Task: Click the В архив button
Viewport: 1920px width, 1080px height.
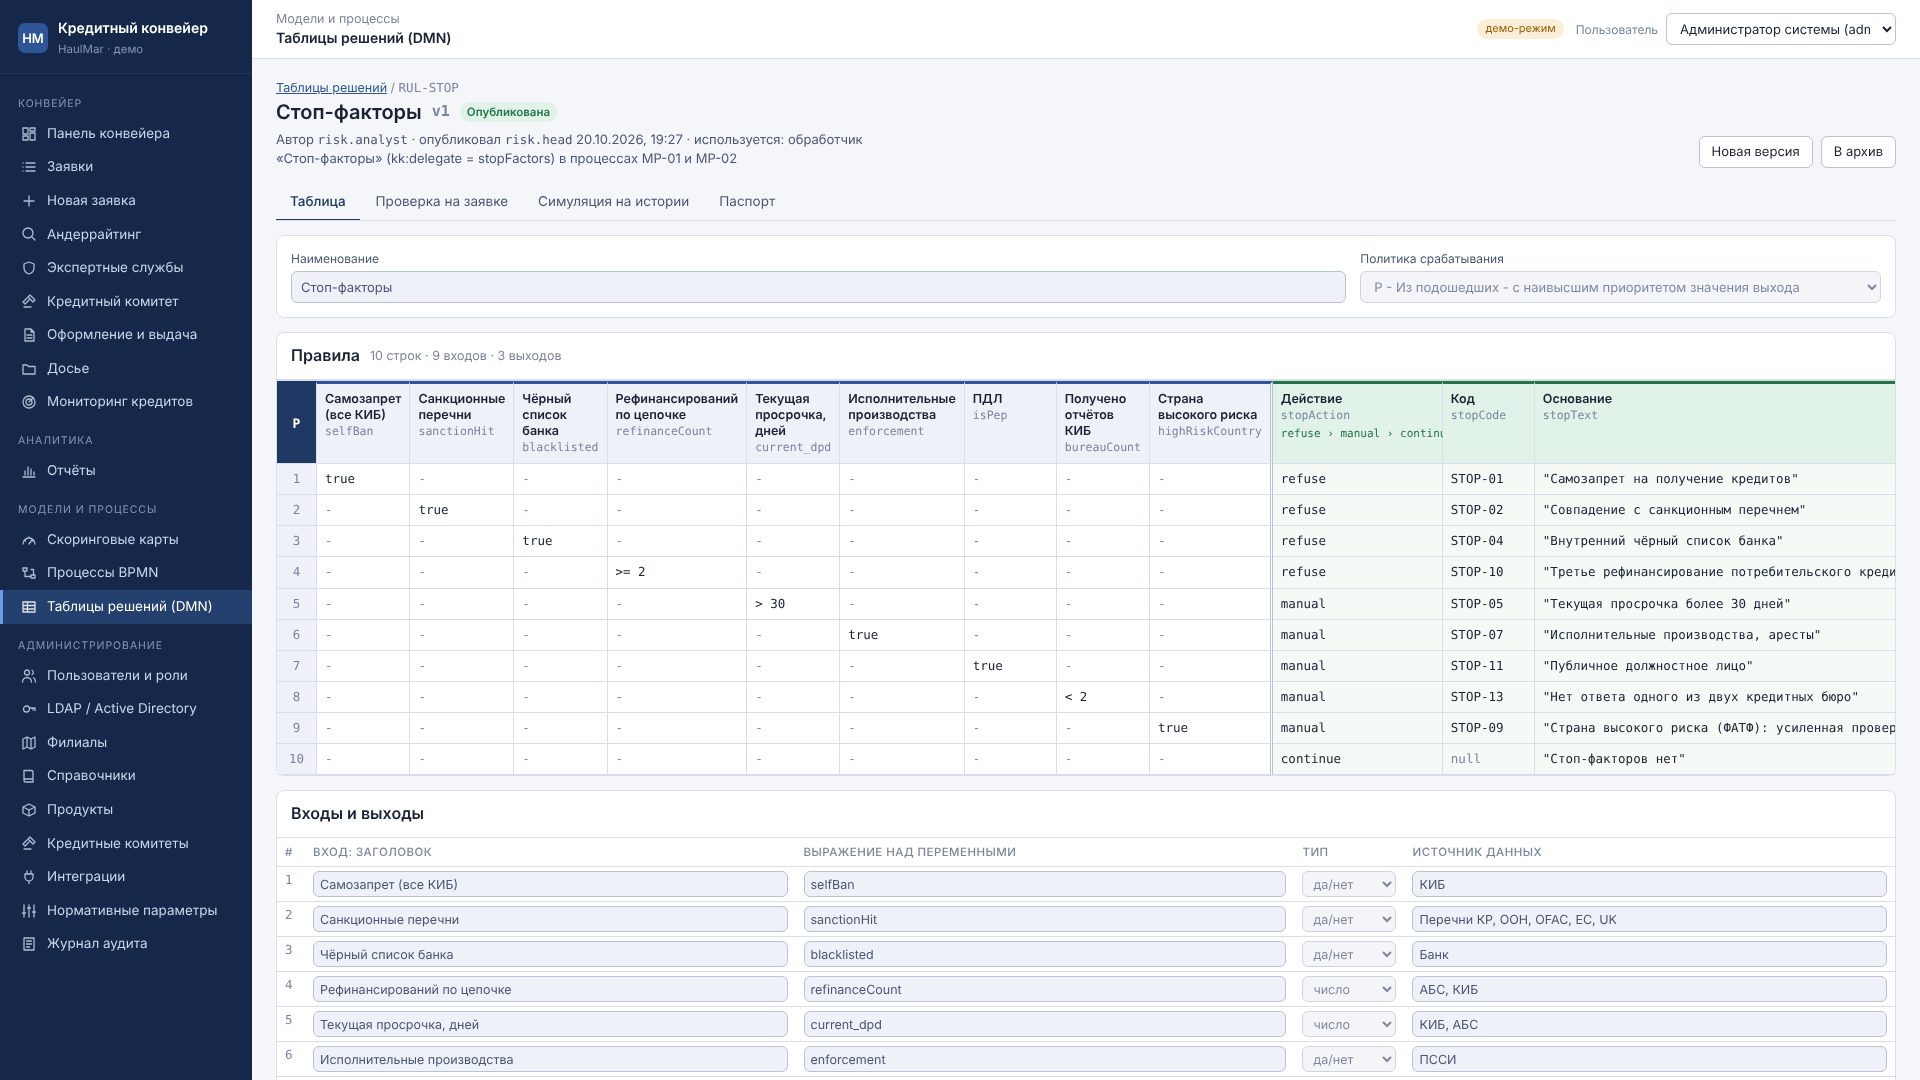Action: [x=1858, y=152]
